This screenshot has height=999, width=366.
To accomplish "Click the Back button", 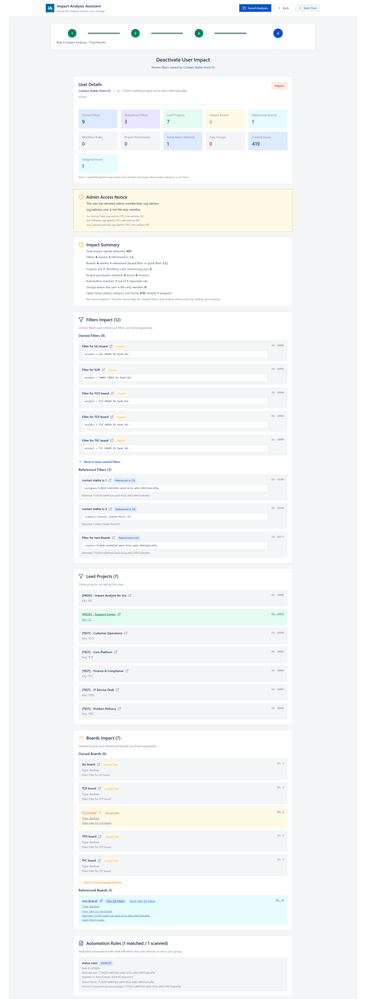I will point(284,8).
